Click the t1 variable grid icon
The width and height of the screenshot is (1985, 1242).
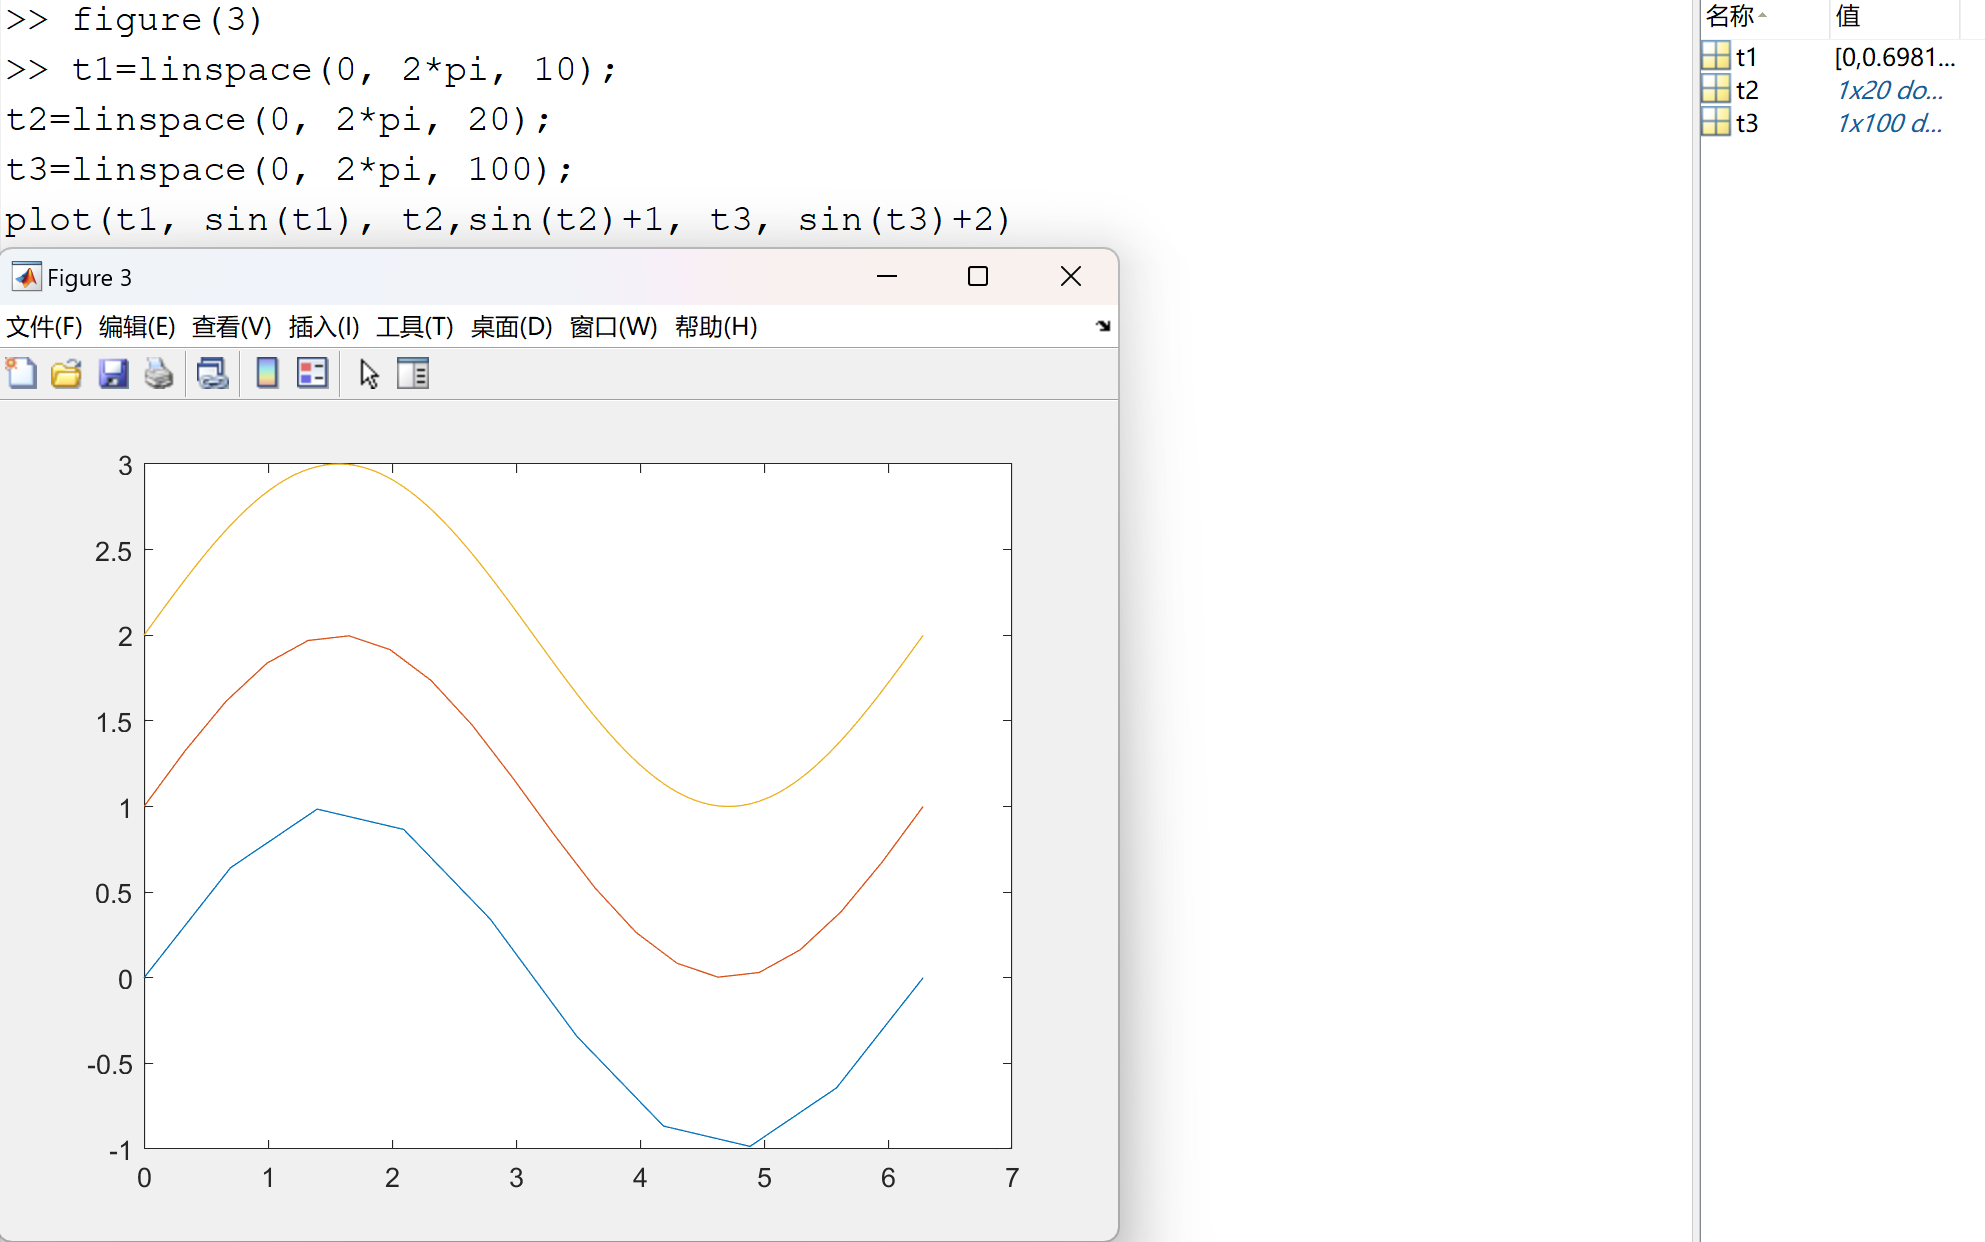1716,56
